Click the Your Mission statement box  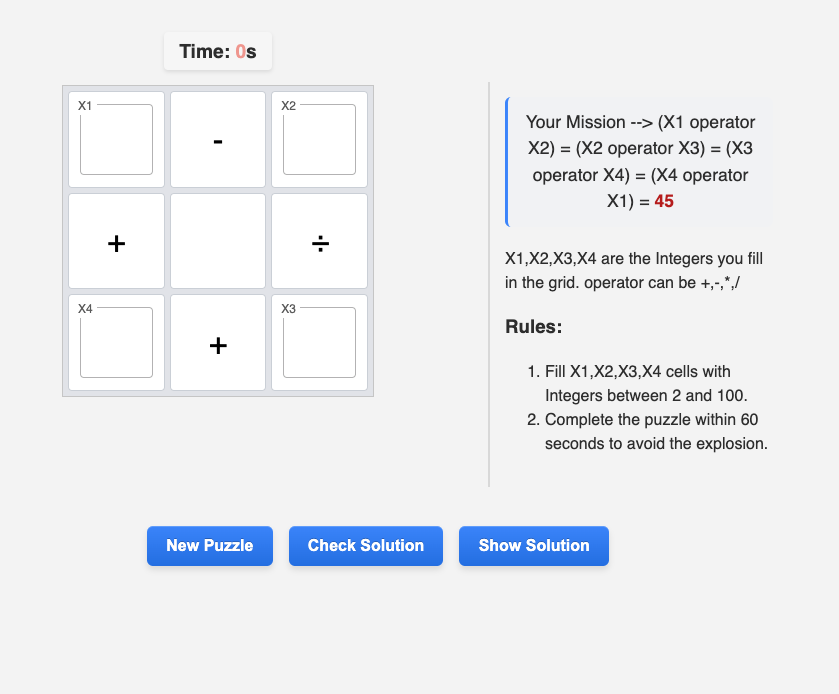(x=639, y=161)
